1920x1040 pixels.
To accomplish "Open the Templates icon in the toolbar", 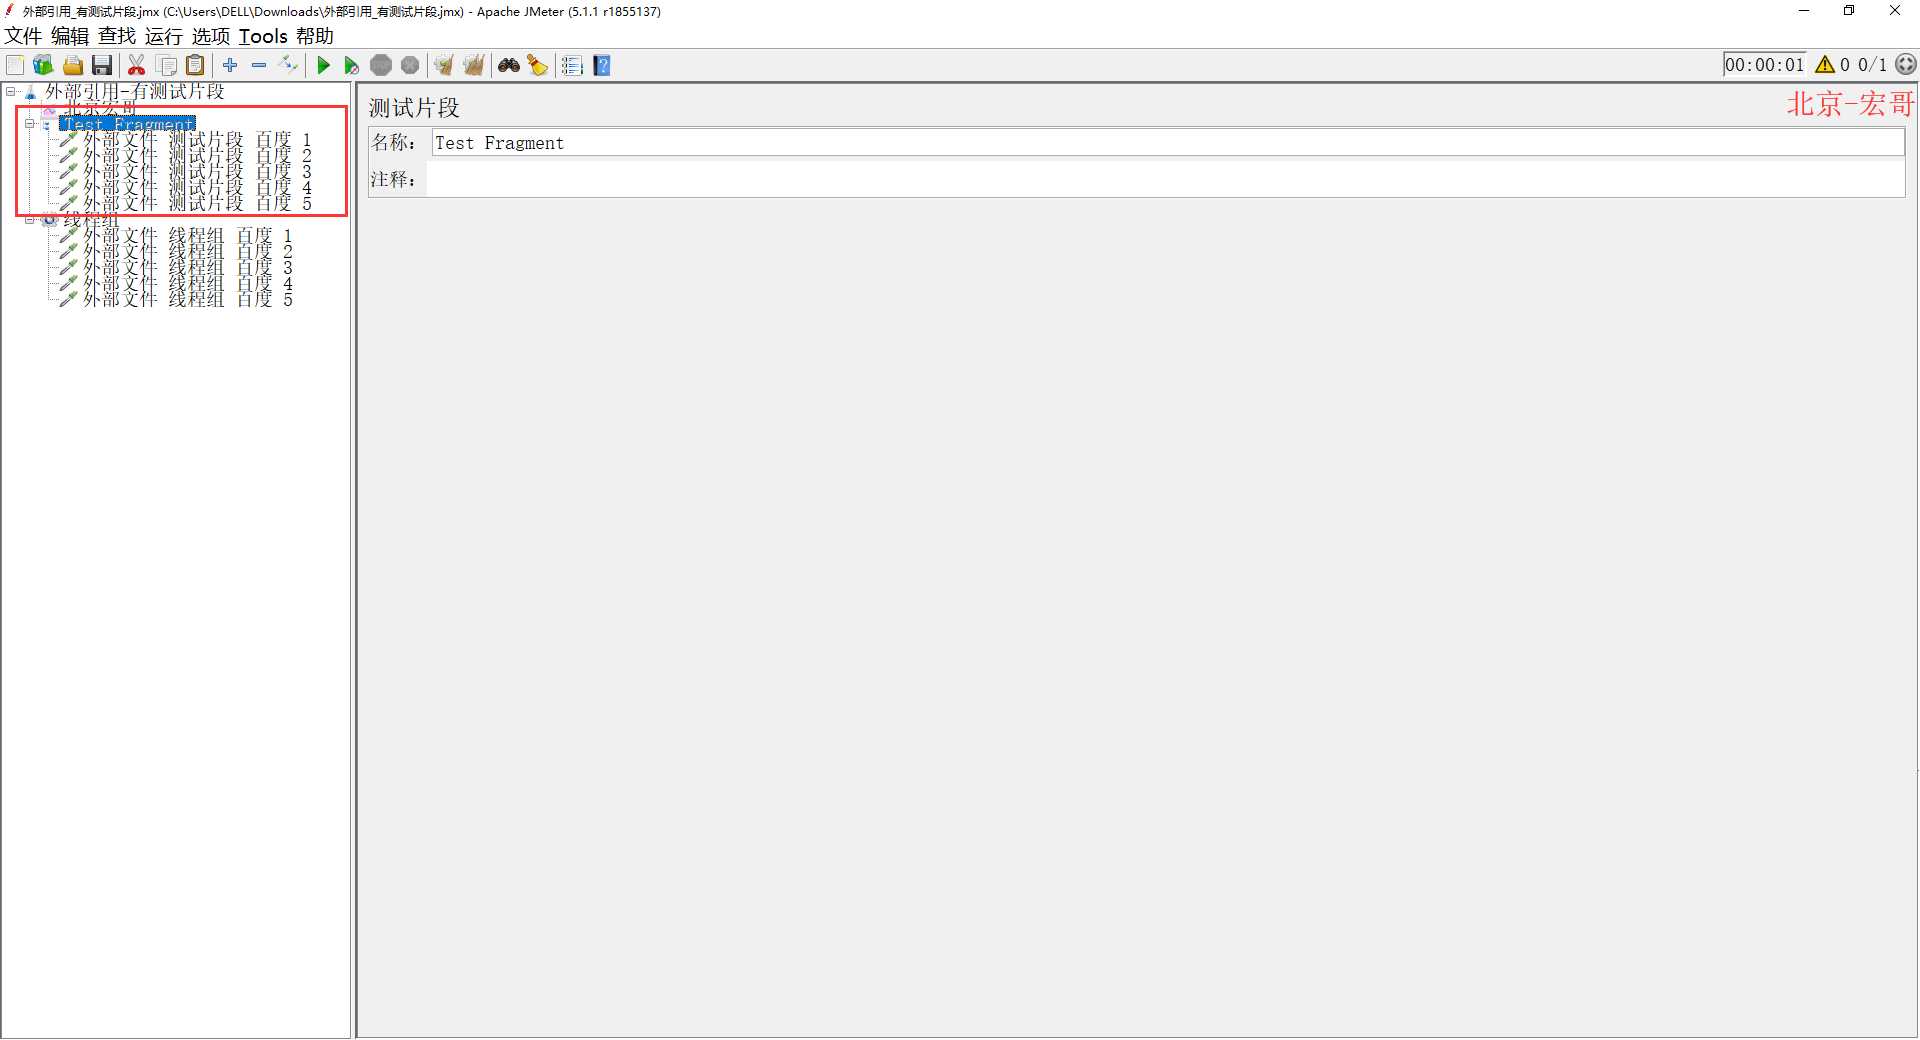I will [x=43, y=65].
